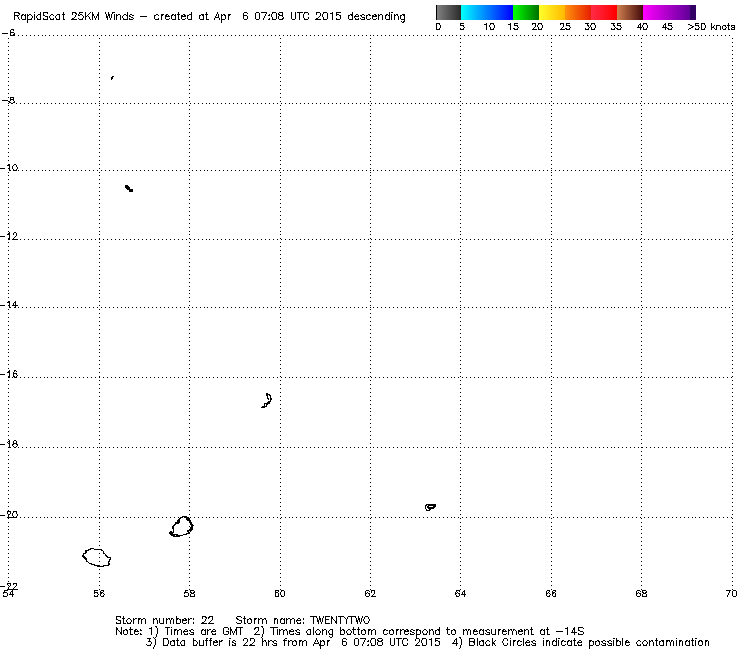Click the hooked island outline near 60E 17S
The image size is (740, 650).
click(x=267, y=400)
